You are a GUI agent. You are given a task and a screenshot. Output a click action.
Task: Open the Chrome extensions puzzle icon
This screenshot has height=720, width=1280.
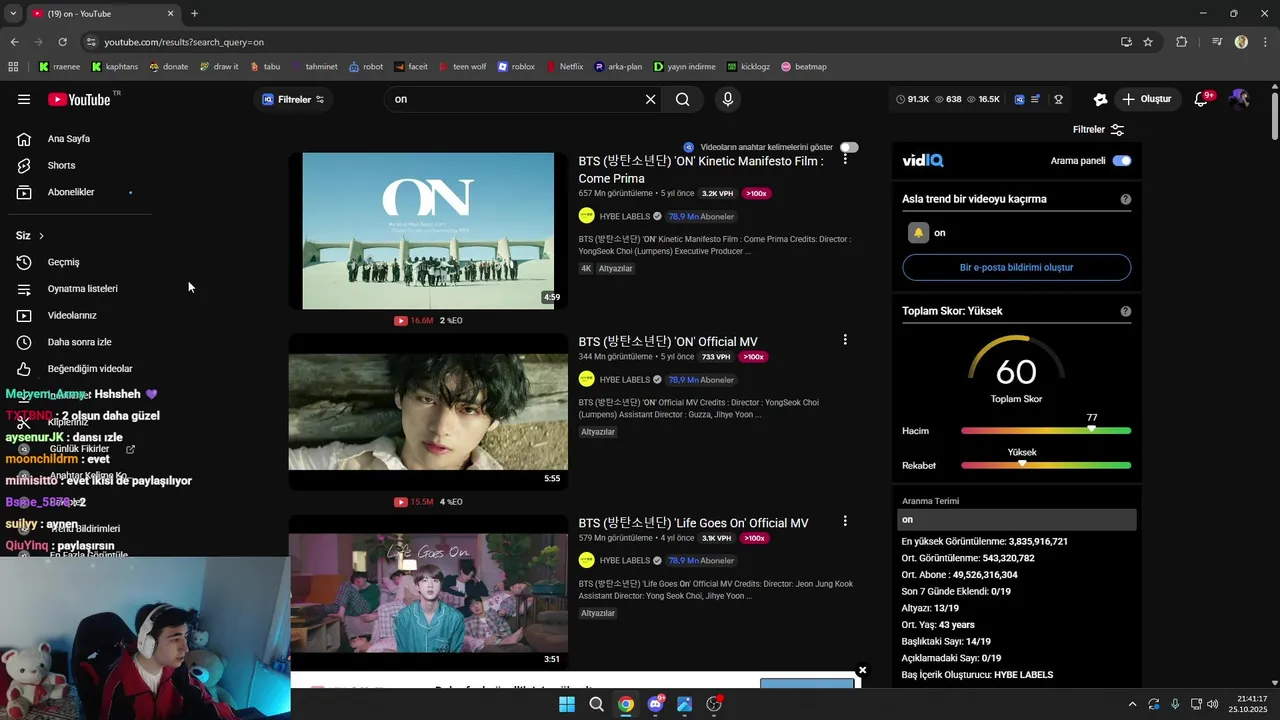pyautogui.click(x=1181, y=42)
